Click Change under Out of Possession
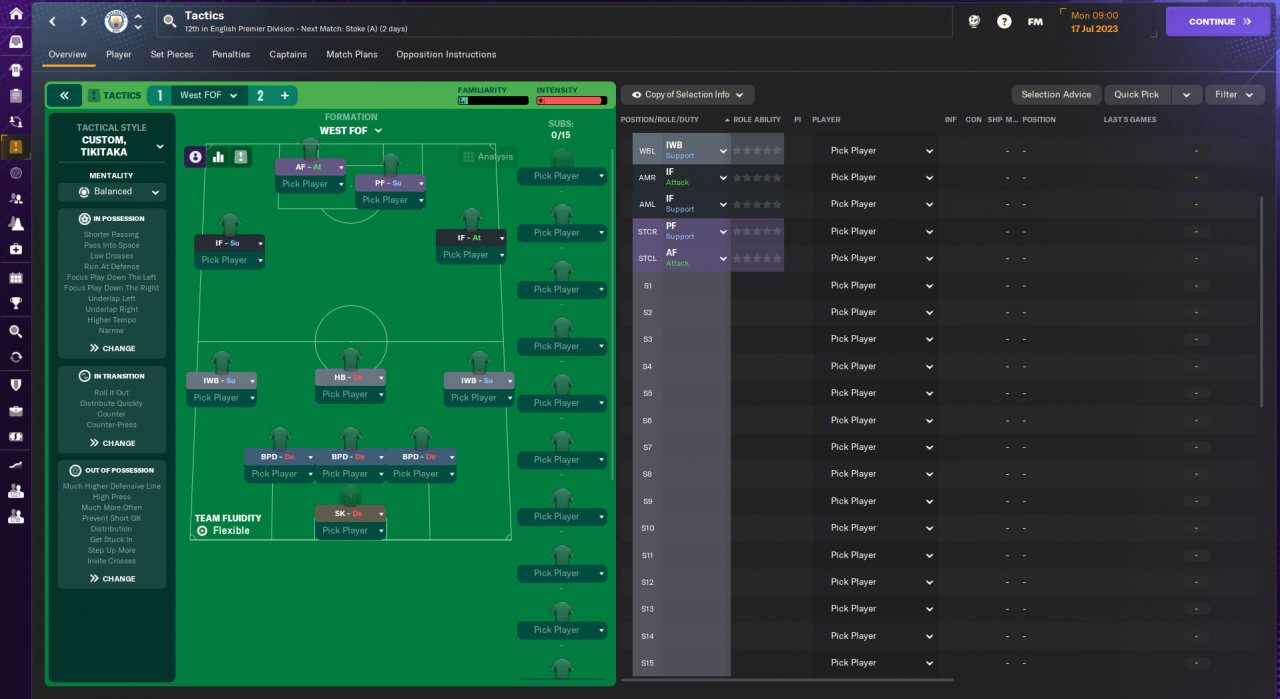Image resolution: width=1280 pixels, height=699 pixels. click(x=112, y=579)
